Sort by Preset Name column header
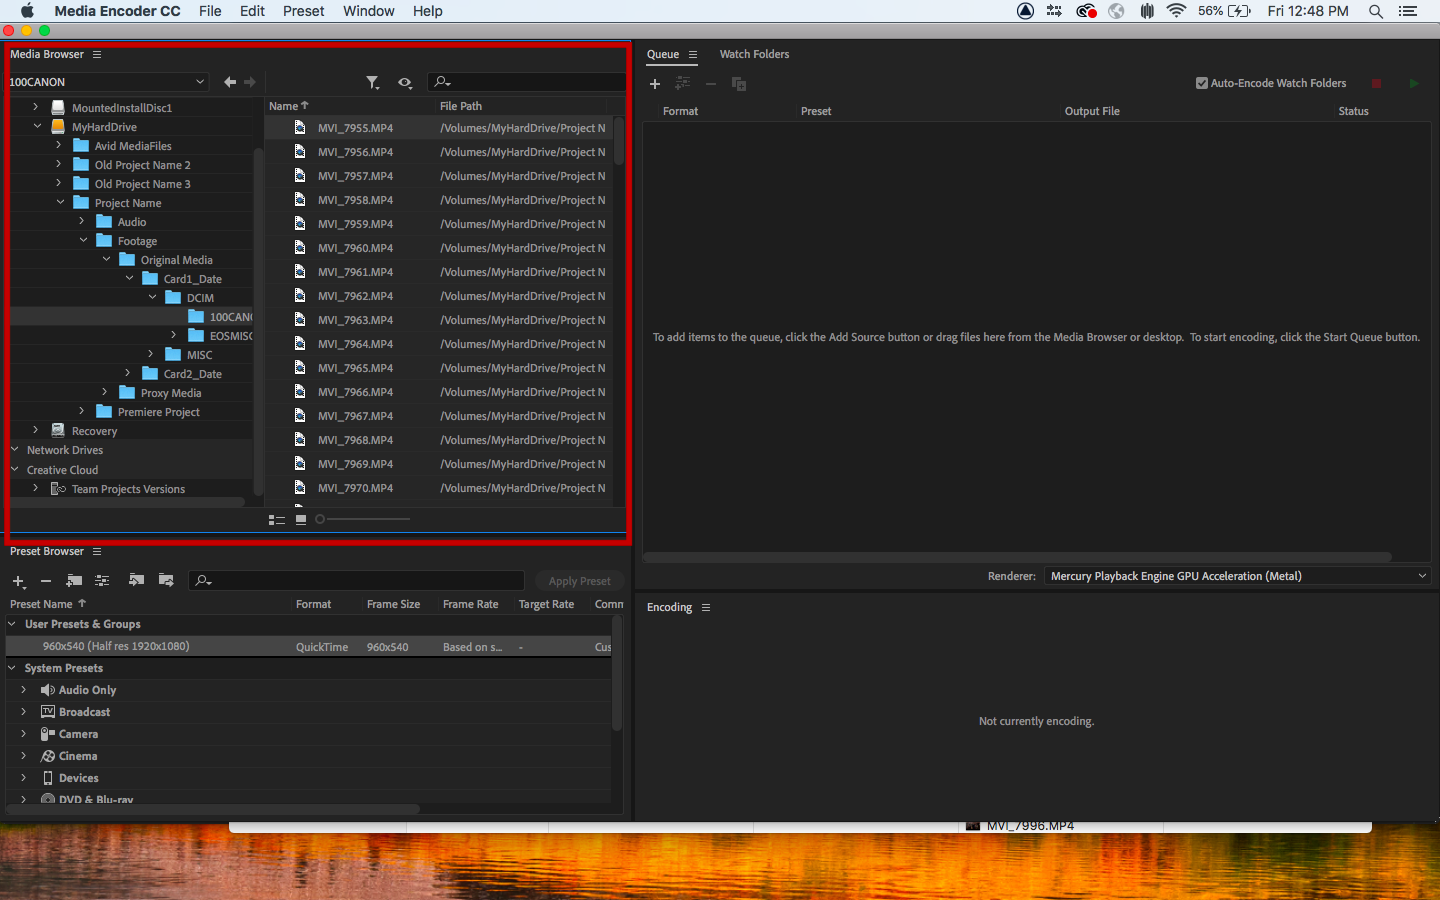Screen dimensions: 1440x900 click(x=41, y=604)
